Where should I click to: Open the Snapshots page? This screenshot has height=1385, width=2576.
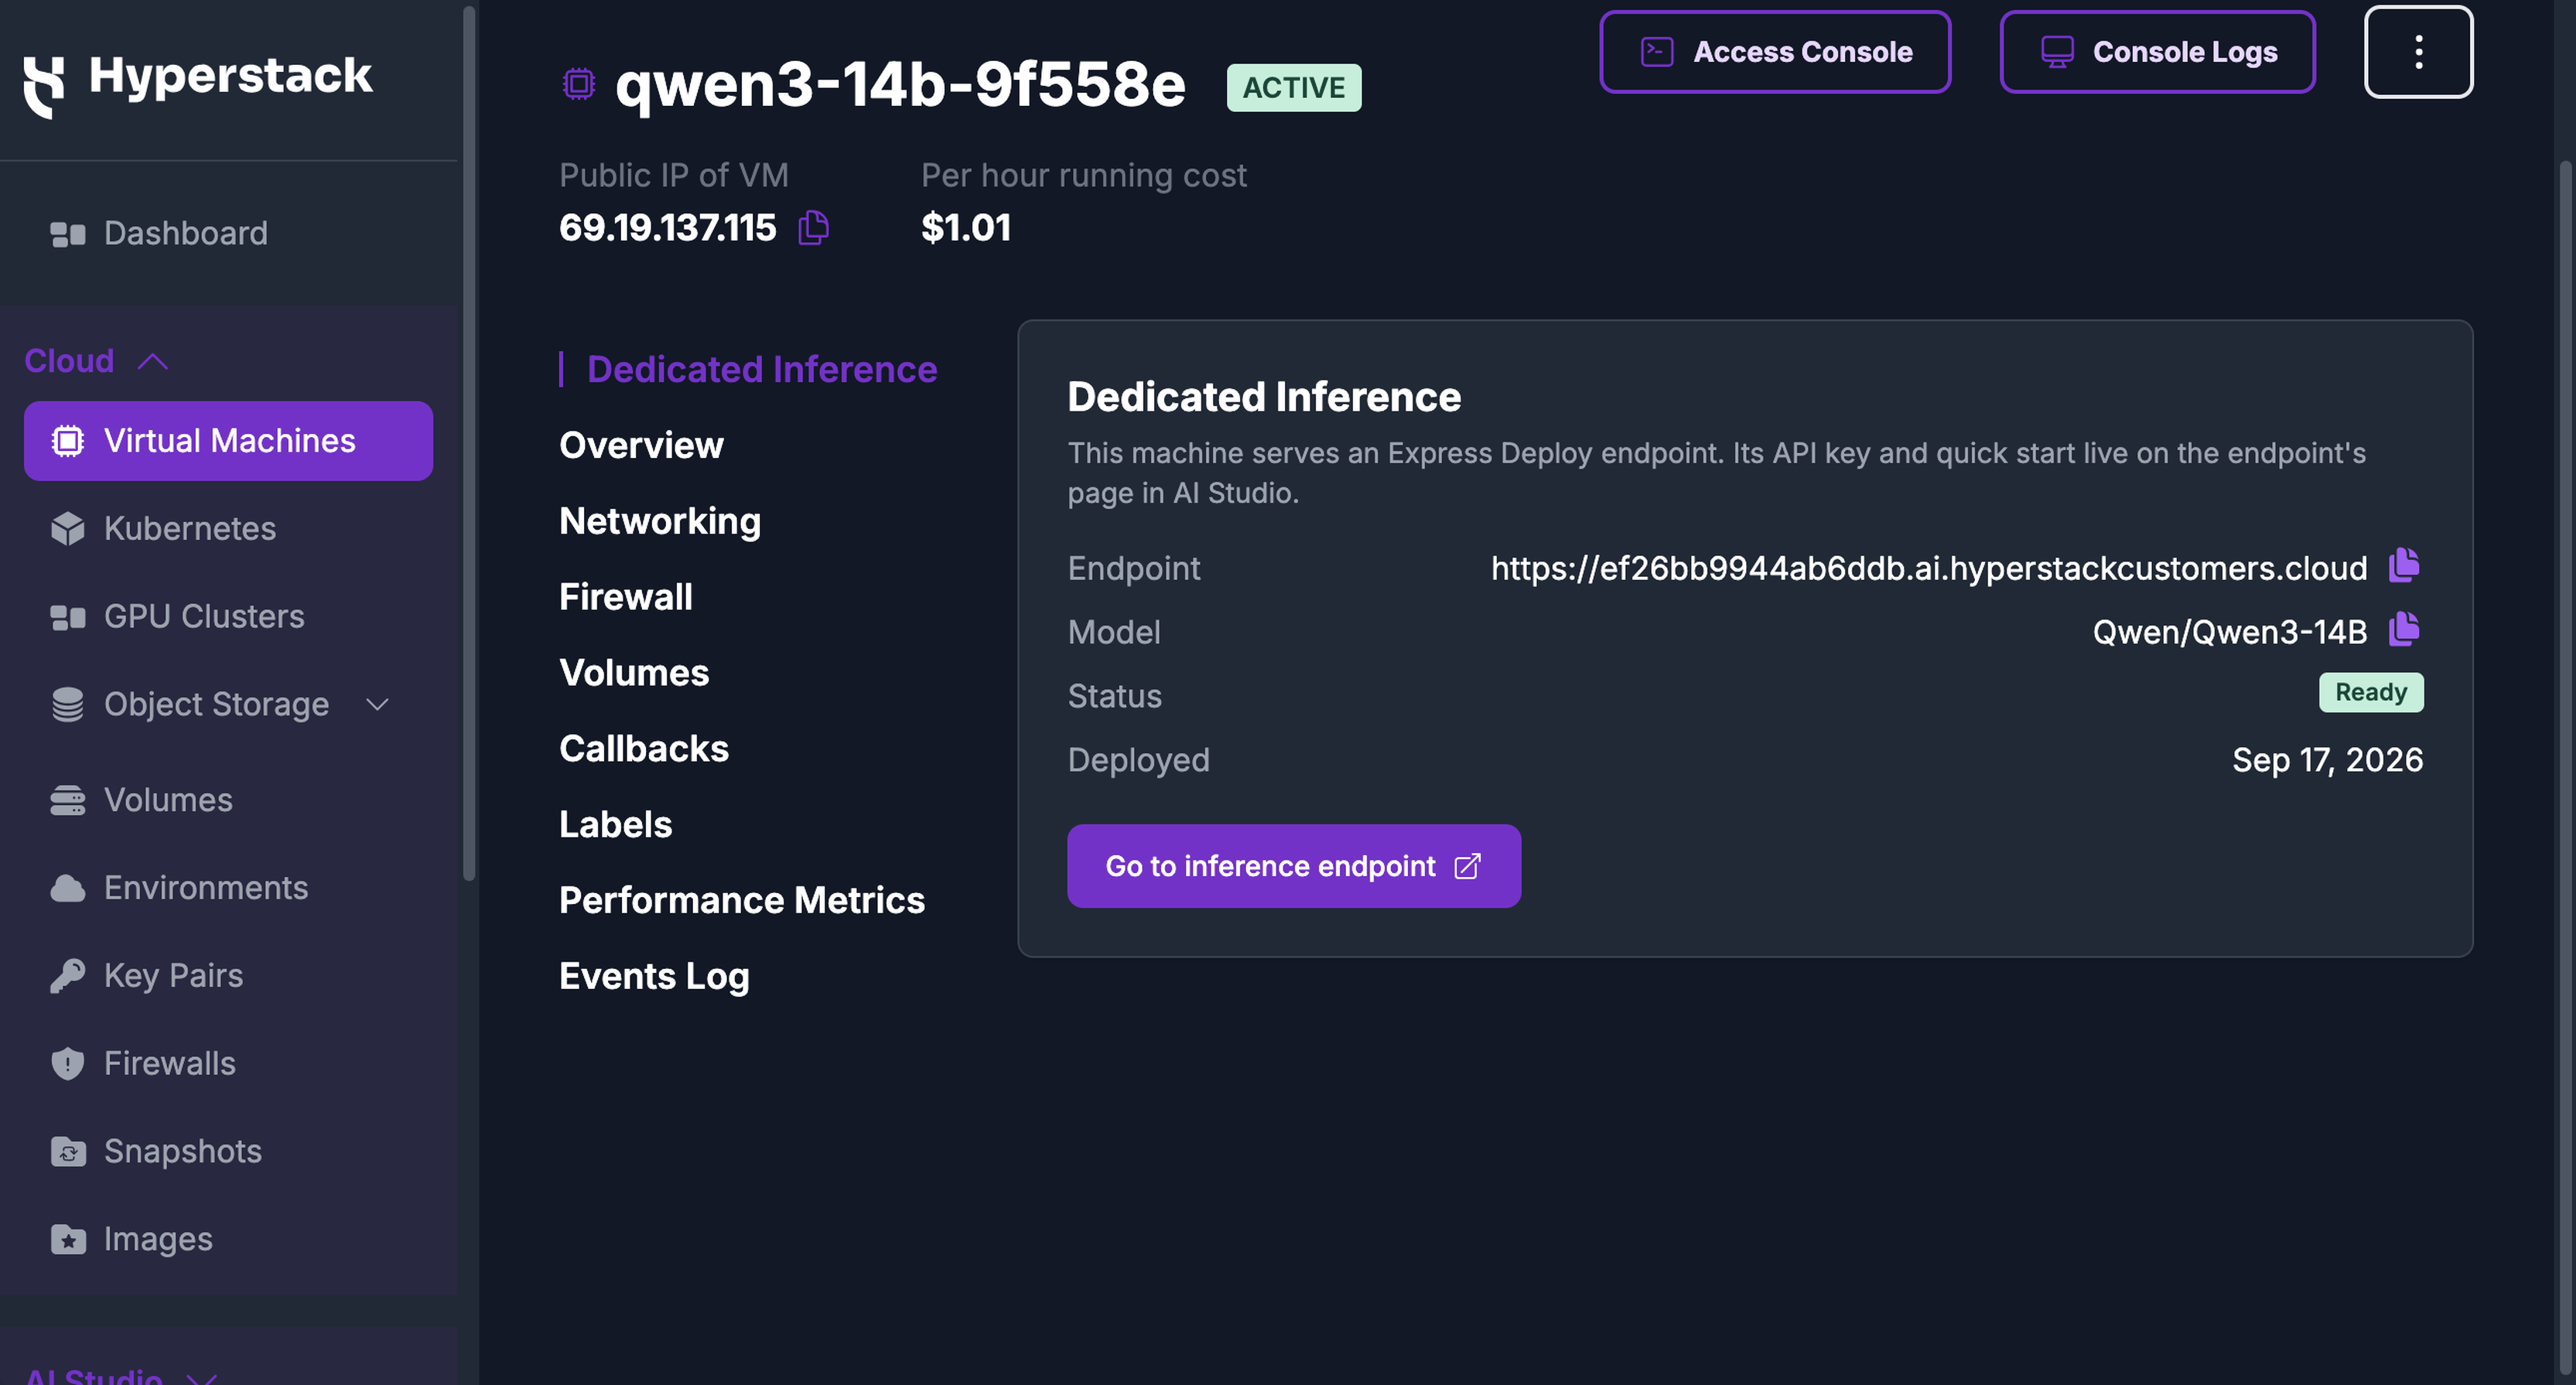coord(228,1152)
